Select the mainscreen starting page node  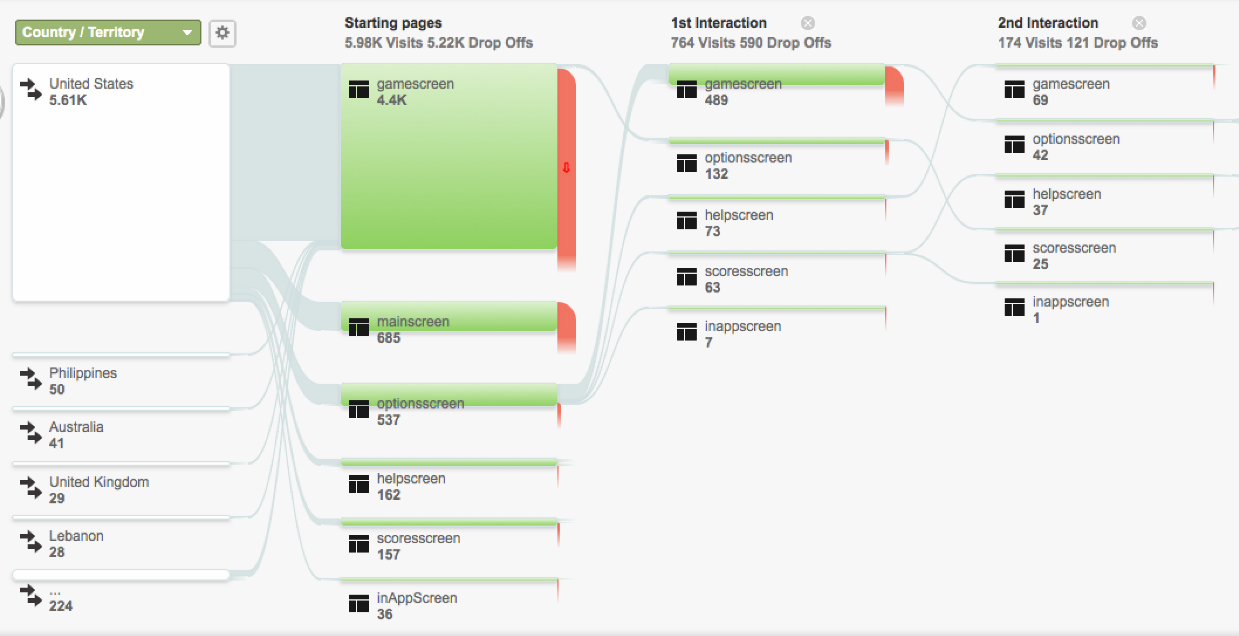pos(449,317)
